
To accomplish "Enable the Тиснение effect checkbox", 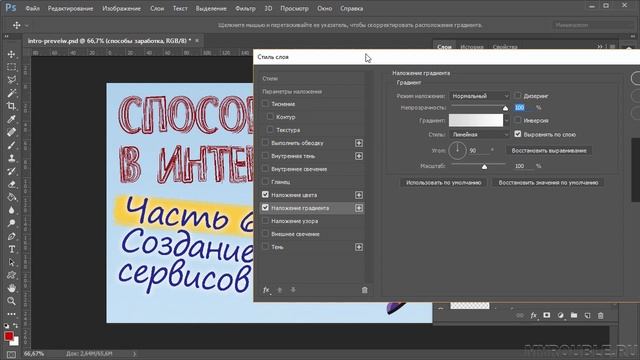I will [x=265, y=104].
